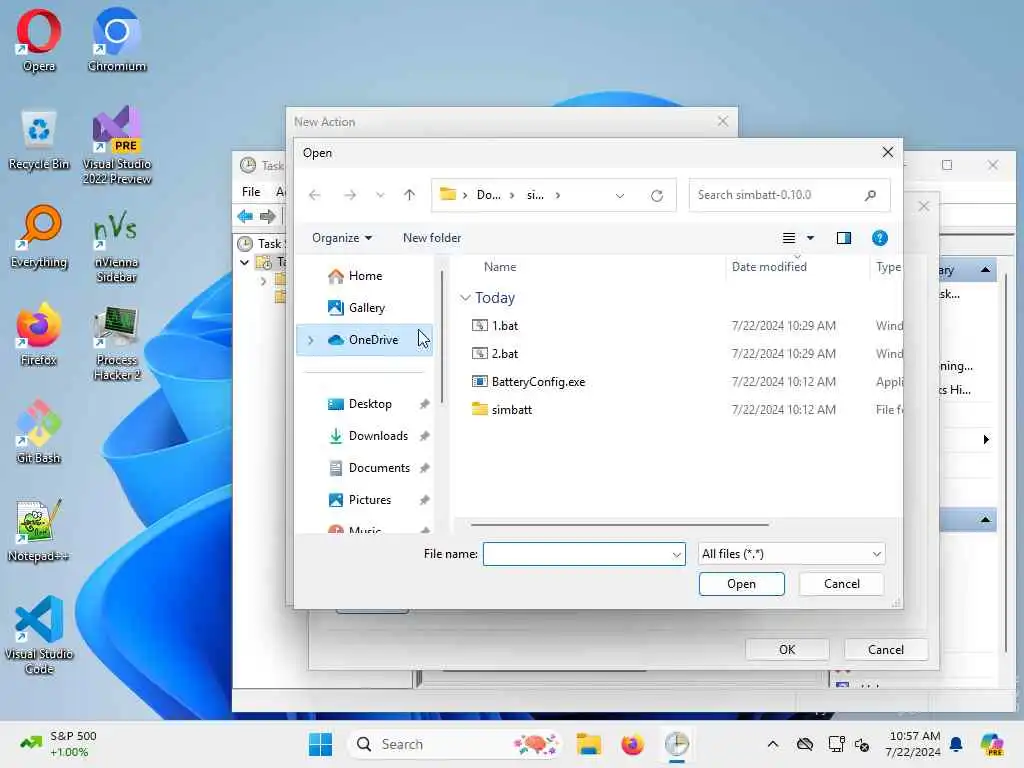Open Firefox from the taskbar
The height and width of the screenshot is (768, 1024).
tap(632, 744)
